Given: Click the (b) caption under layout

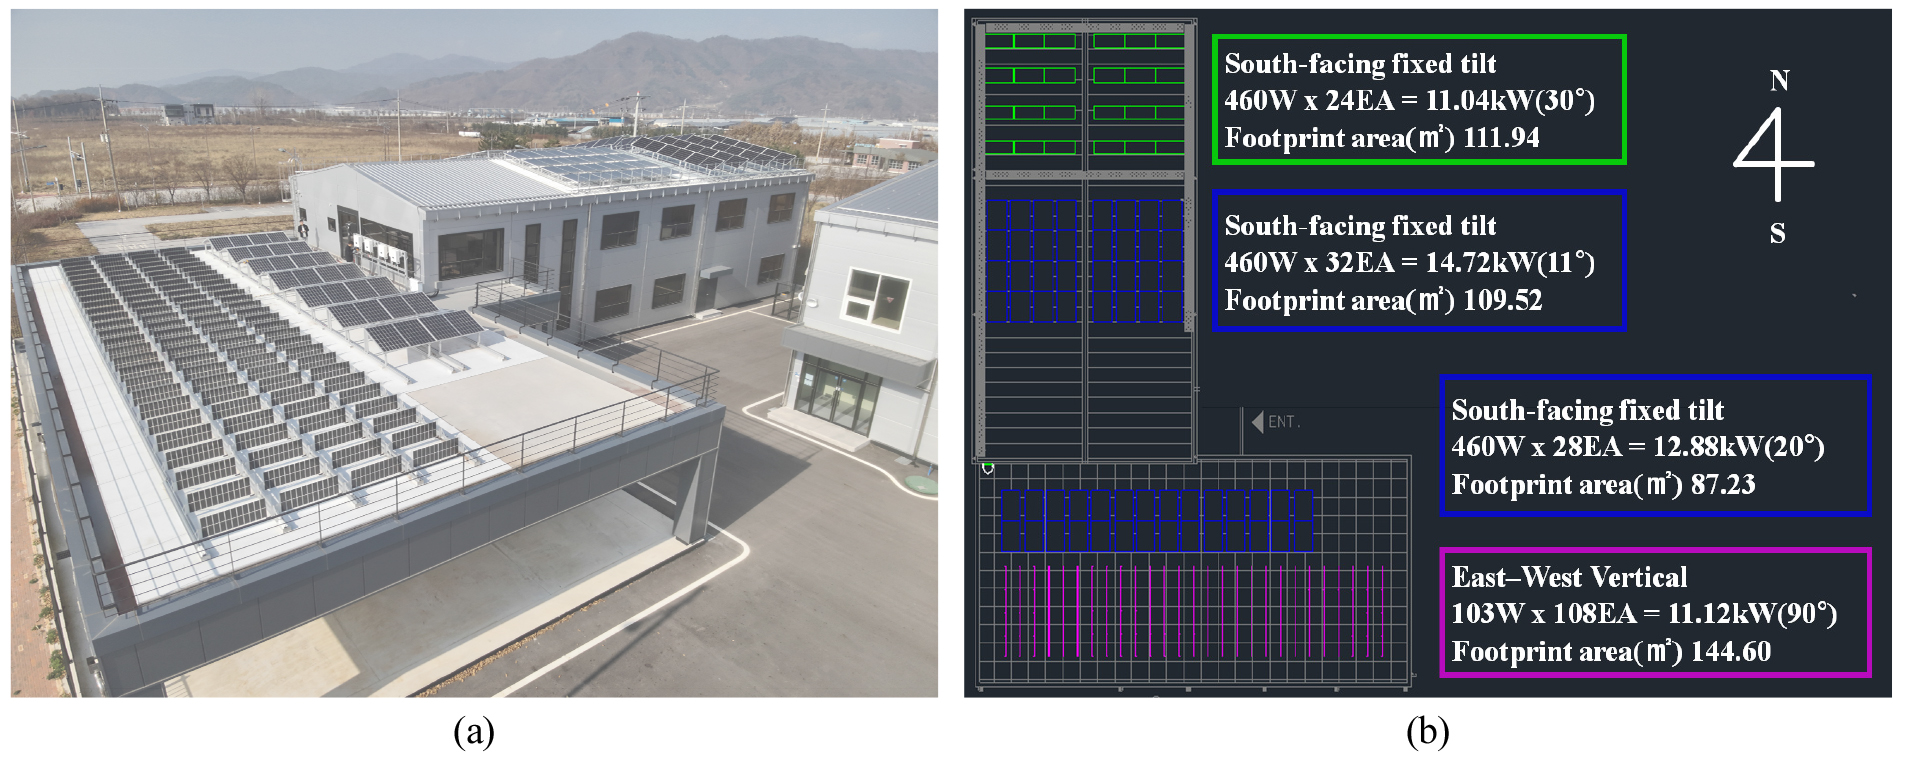Looking at the screenshot, I should 1427,732.
